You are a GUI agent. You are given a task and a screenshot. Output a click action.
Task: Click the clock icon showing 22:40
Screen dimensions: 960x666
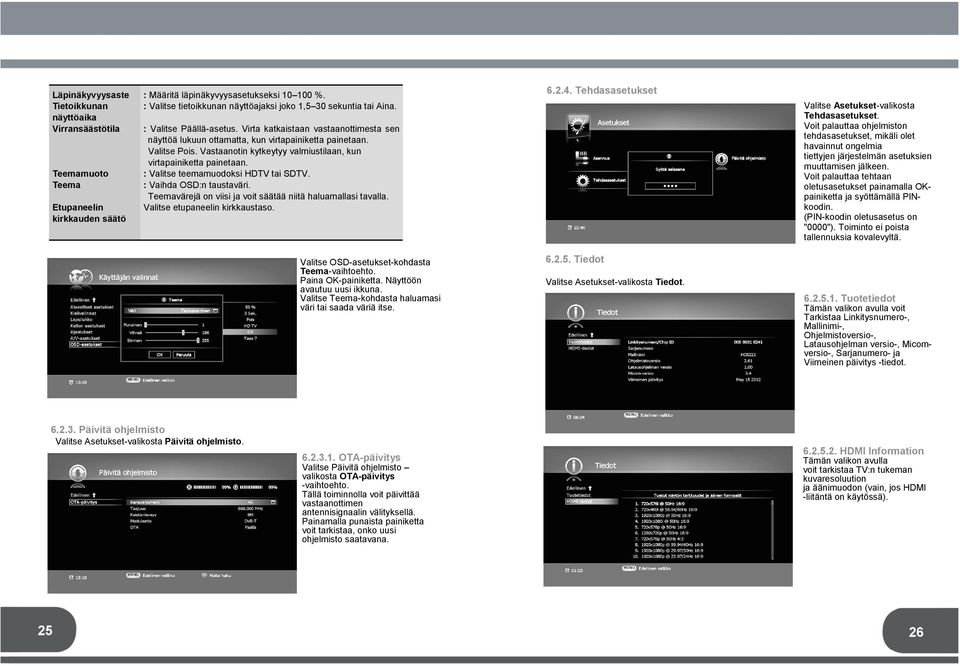[569, 228]
